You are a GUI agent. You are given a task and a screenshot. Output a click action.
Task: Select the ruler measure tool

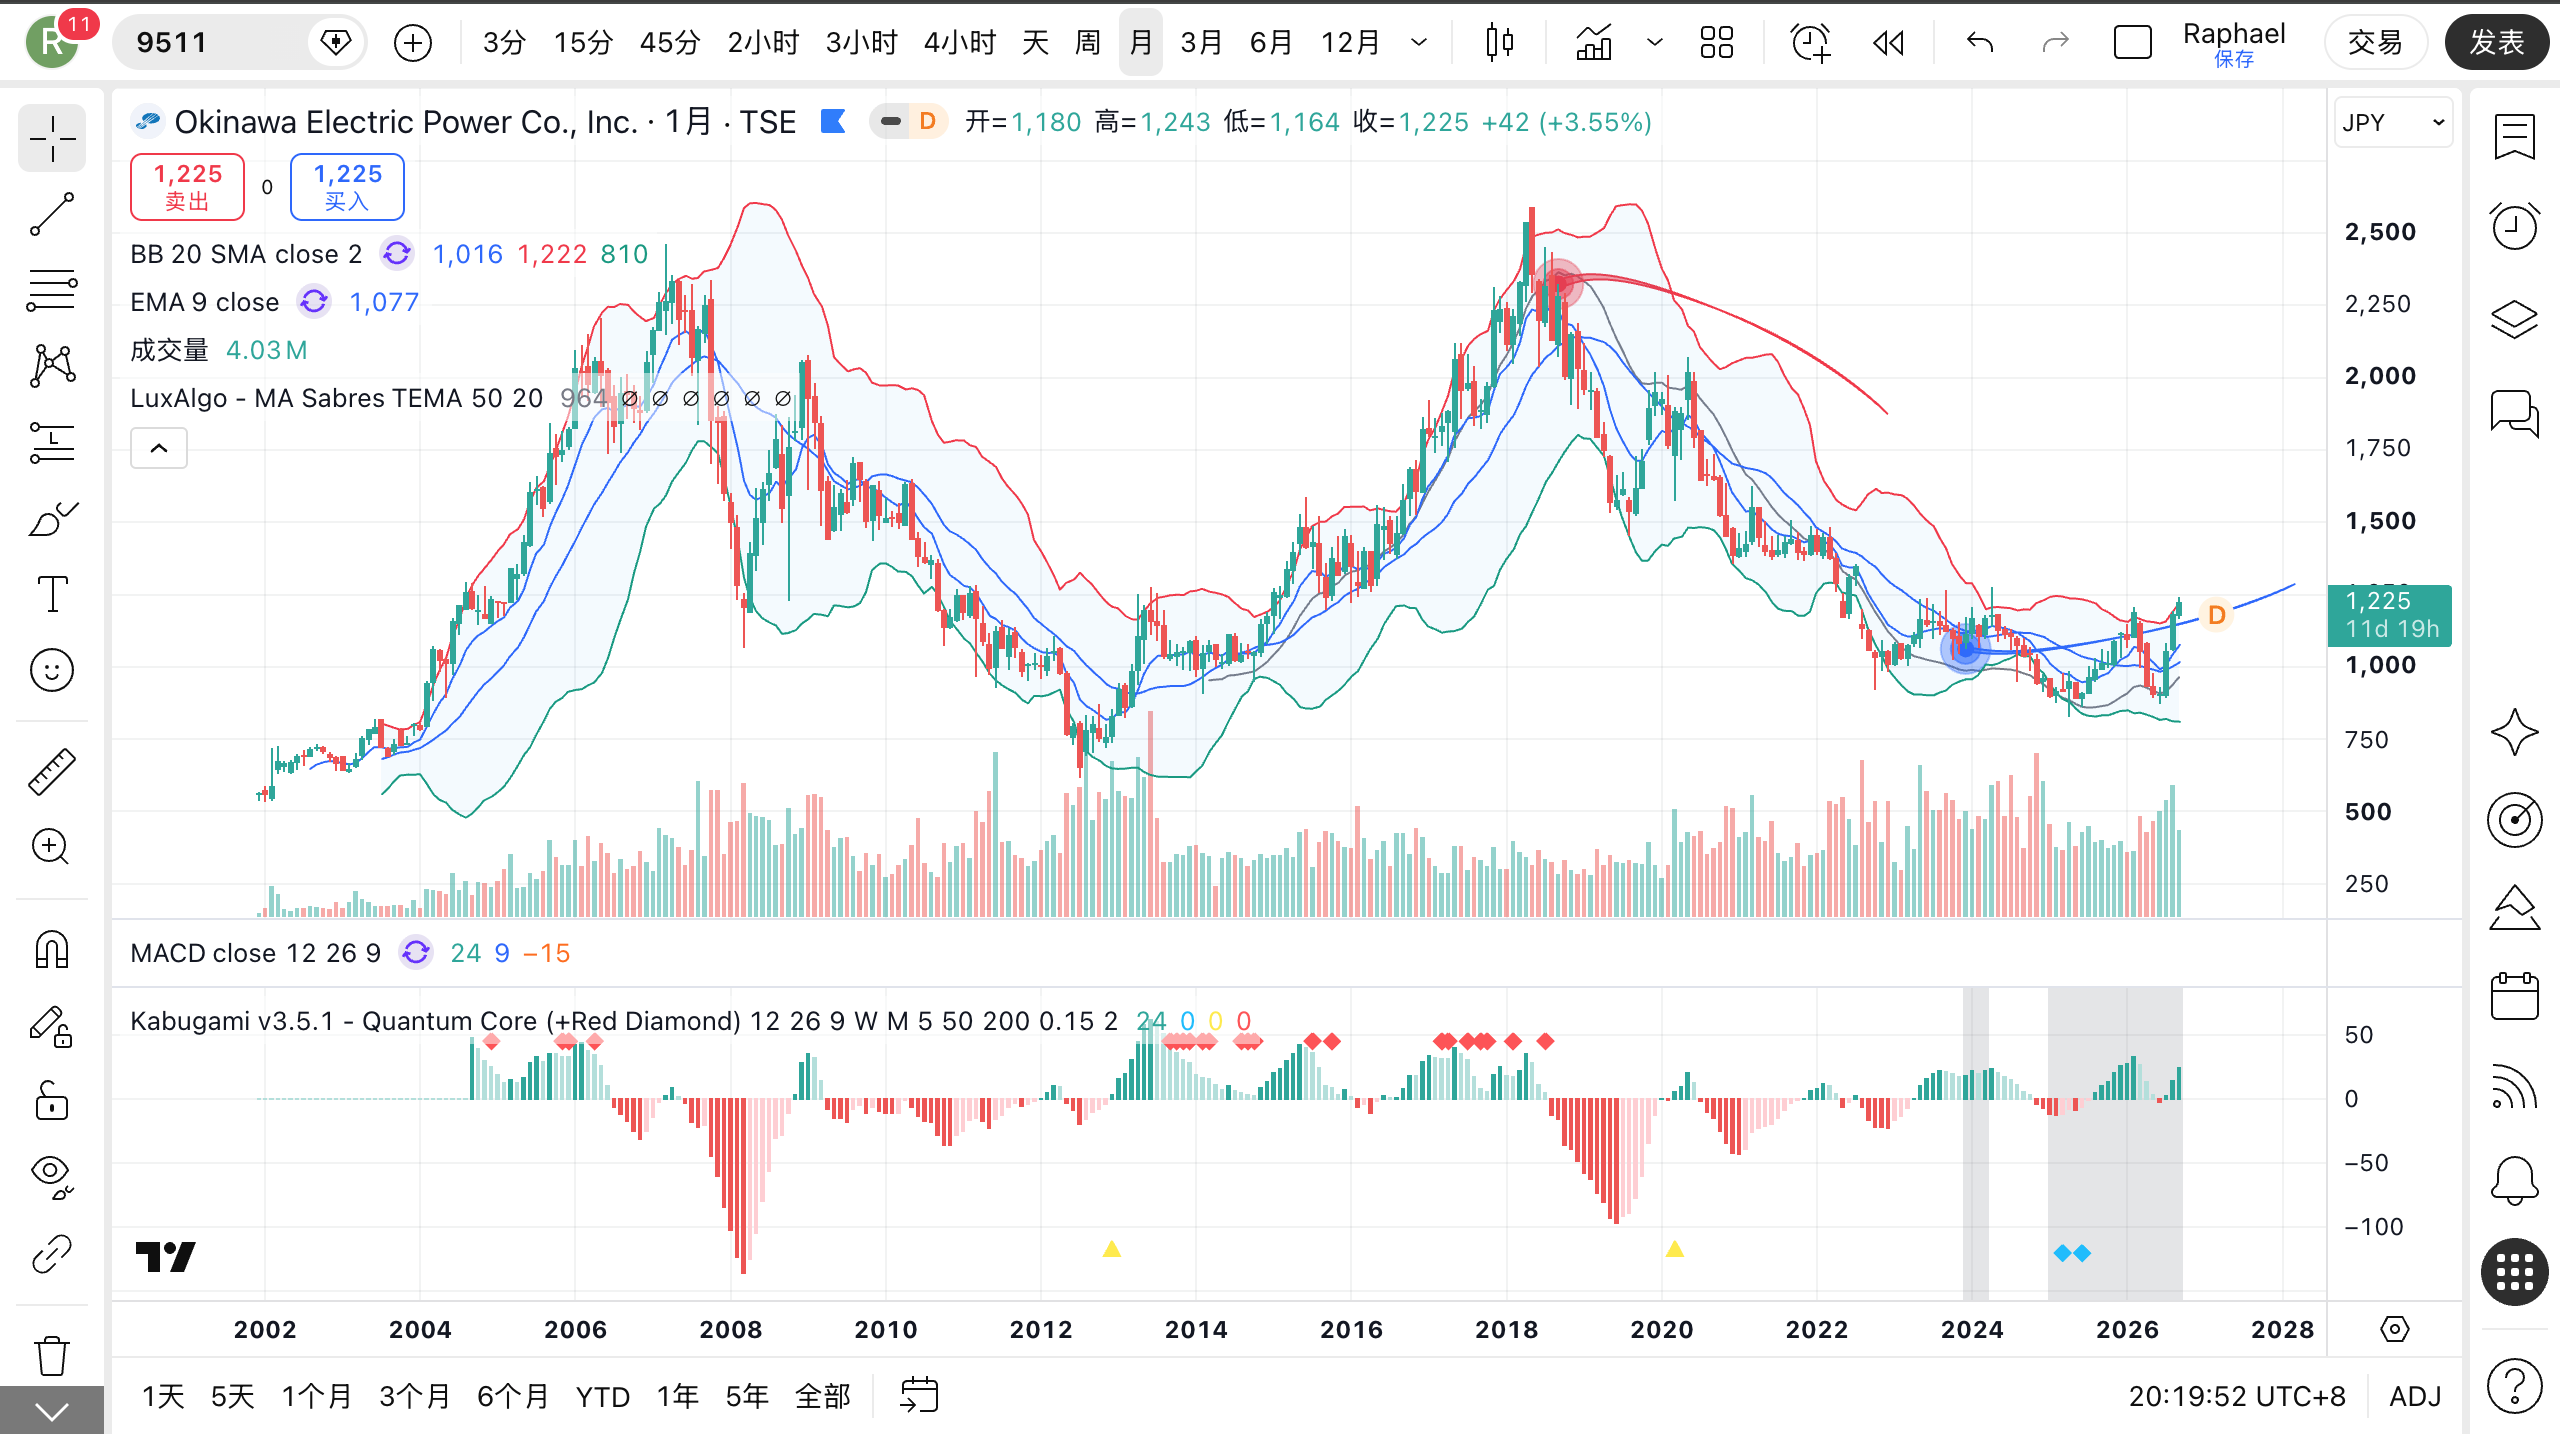point(52,771)
